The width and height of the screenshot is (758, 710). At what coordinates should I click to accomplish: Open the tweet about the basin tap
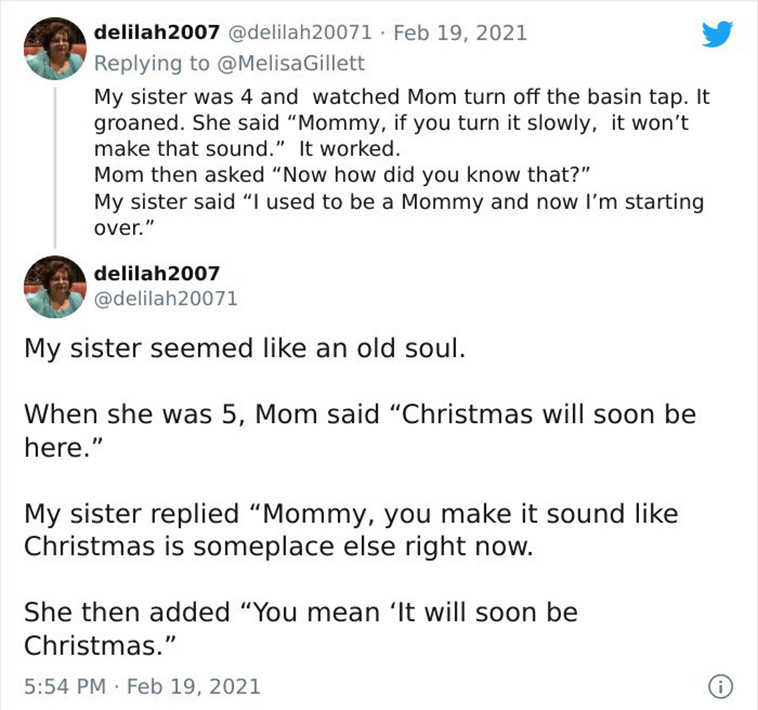pyautogui.click(x=401, y=162)
